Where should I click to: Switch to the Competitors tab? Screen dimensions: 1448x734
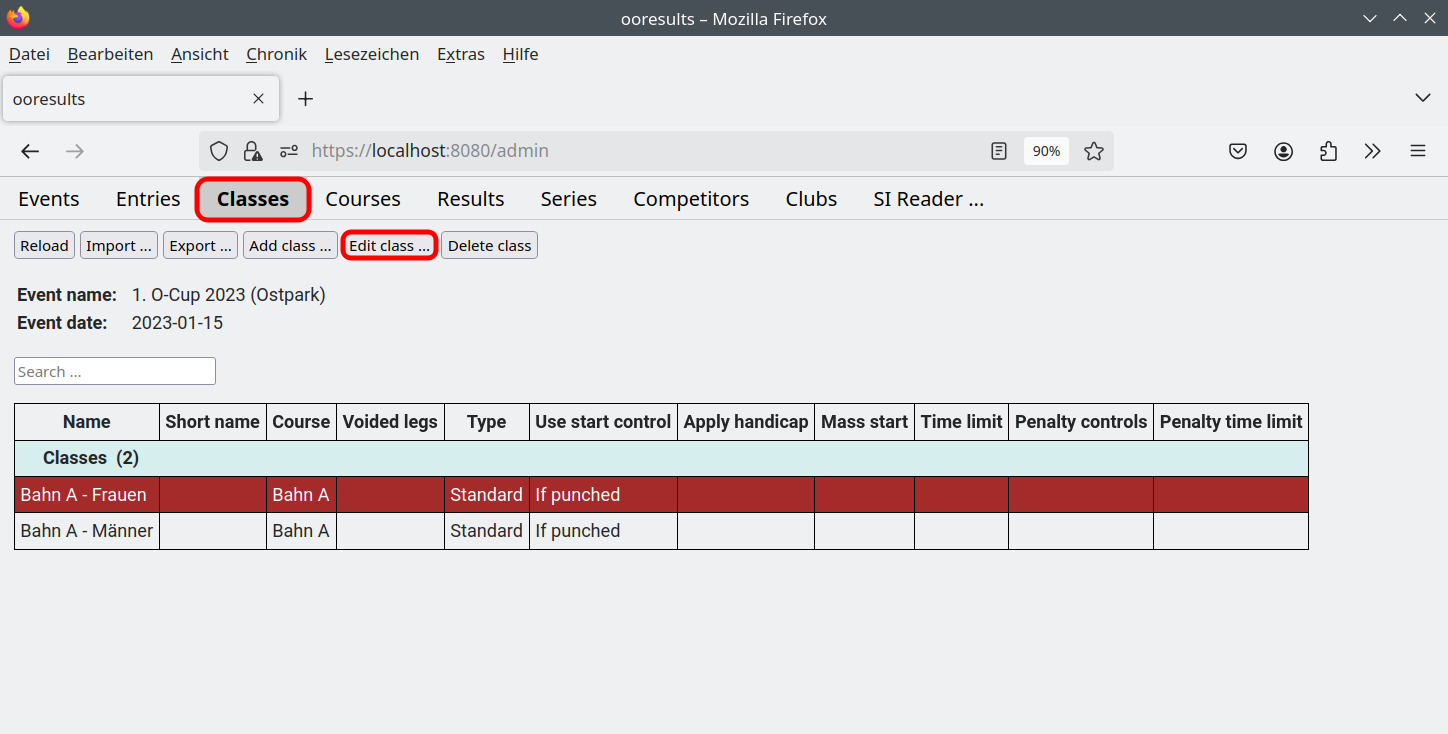(x=691, y=199)
